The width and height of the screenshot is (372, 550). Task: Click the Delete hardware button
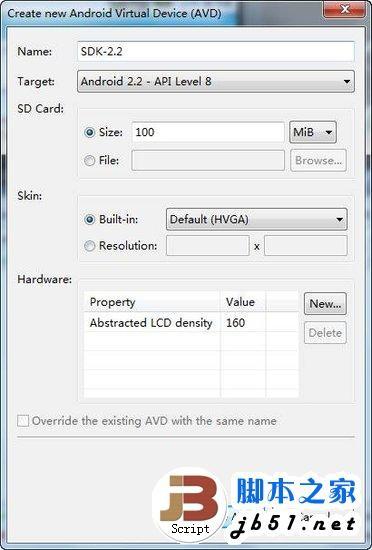point(325,333)
